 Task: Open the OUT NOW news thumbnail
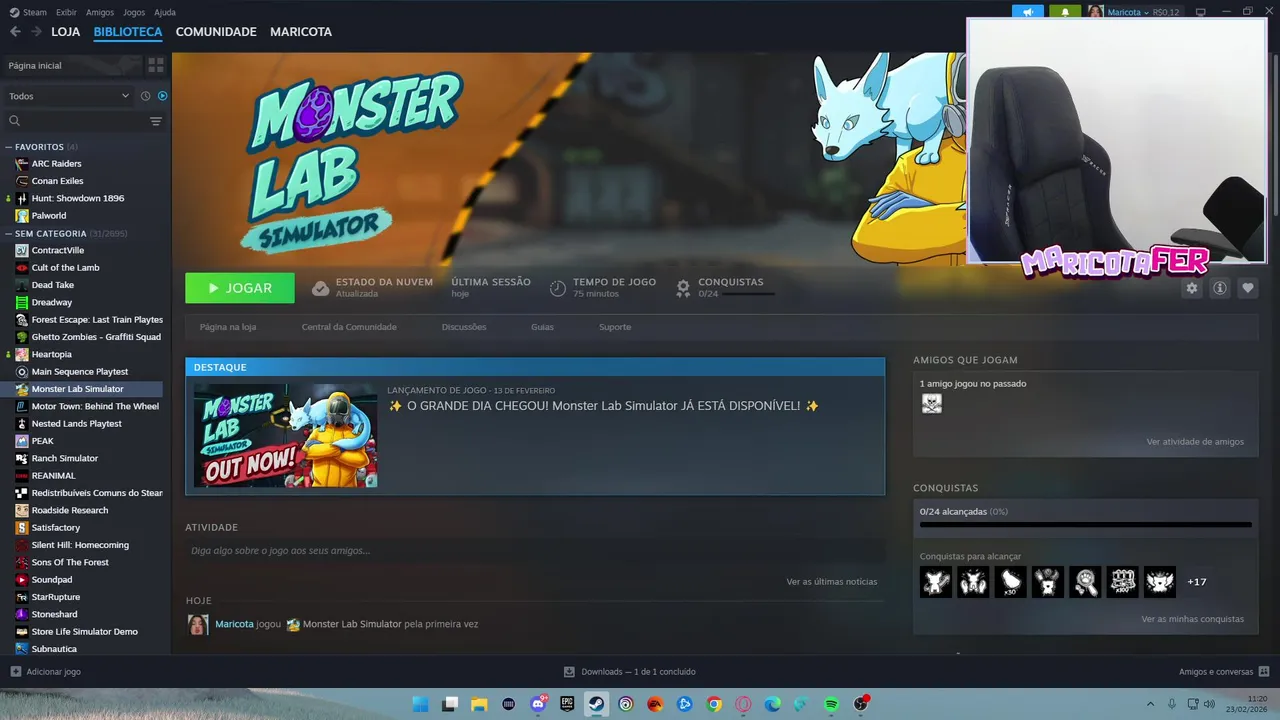(x=286, y=435)
